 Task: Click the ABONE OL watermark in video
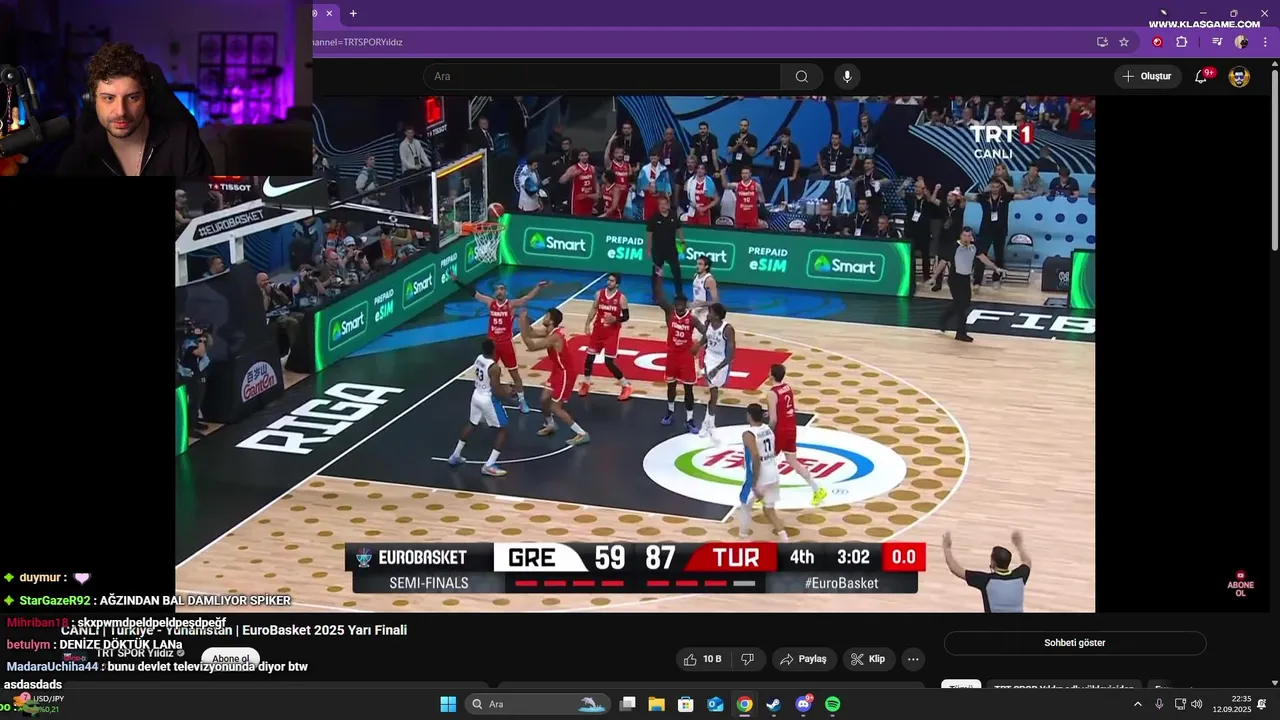pyautogui.click(x=1240, y=584)
